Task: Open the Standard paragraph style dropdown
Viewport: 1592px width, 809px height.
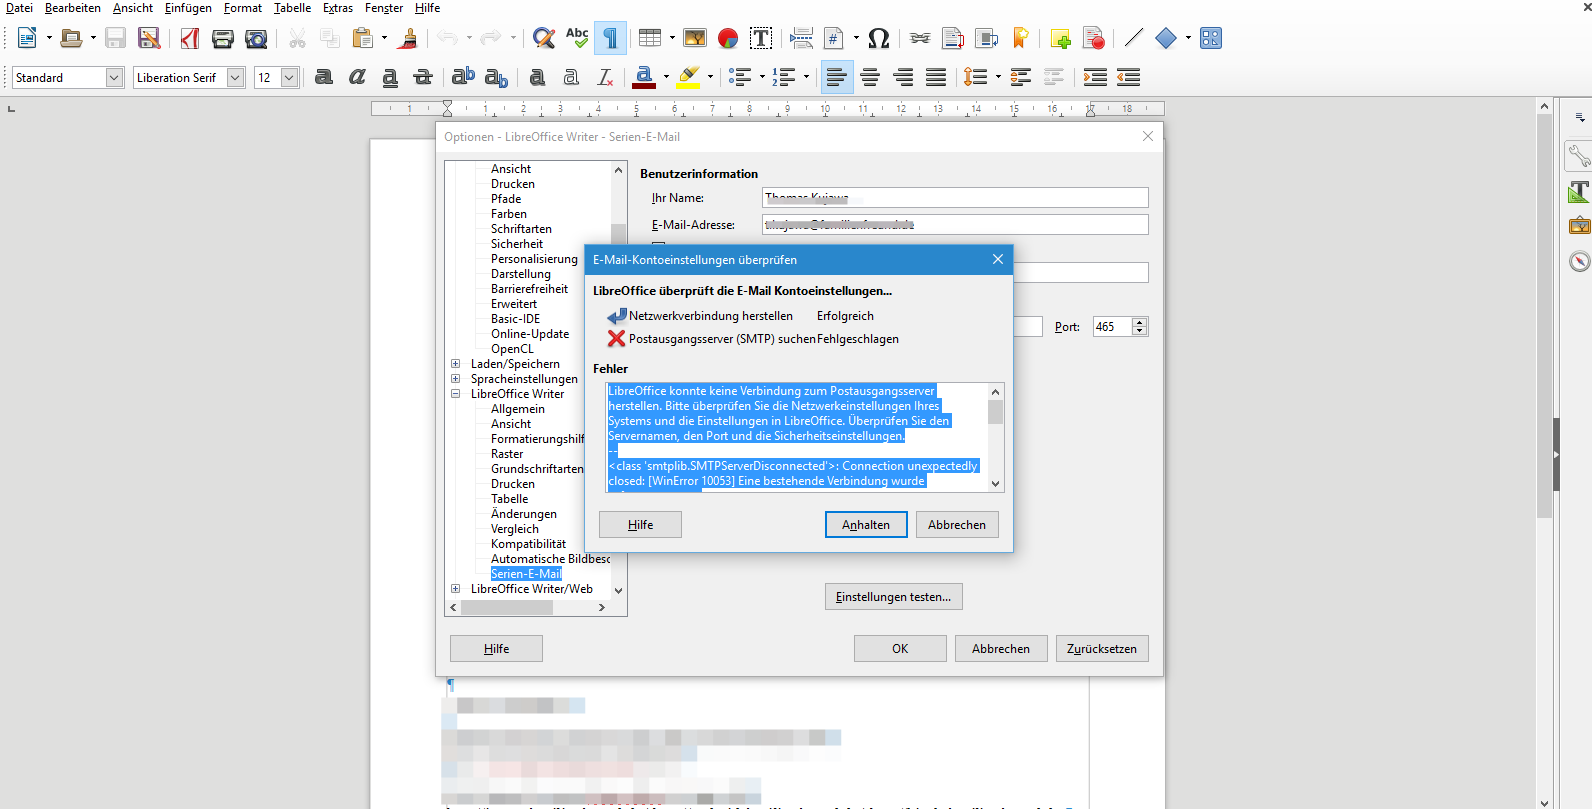Action: [x=114, y=77]
